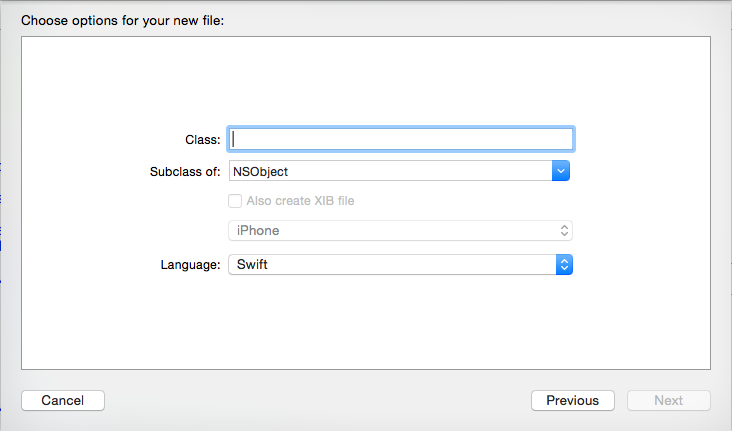Open the Language popup showing Swift
The height and width of the screenshot is (431, 732).
[x=400, y=264]
